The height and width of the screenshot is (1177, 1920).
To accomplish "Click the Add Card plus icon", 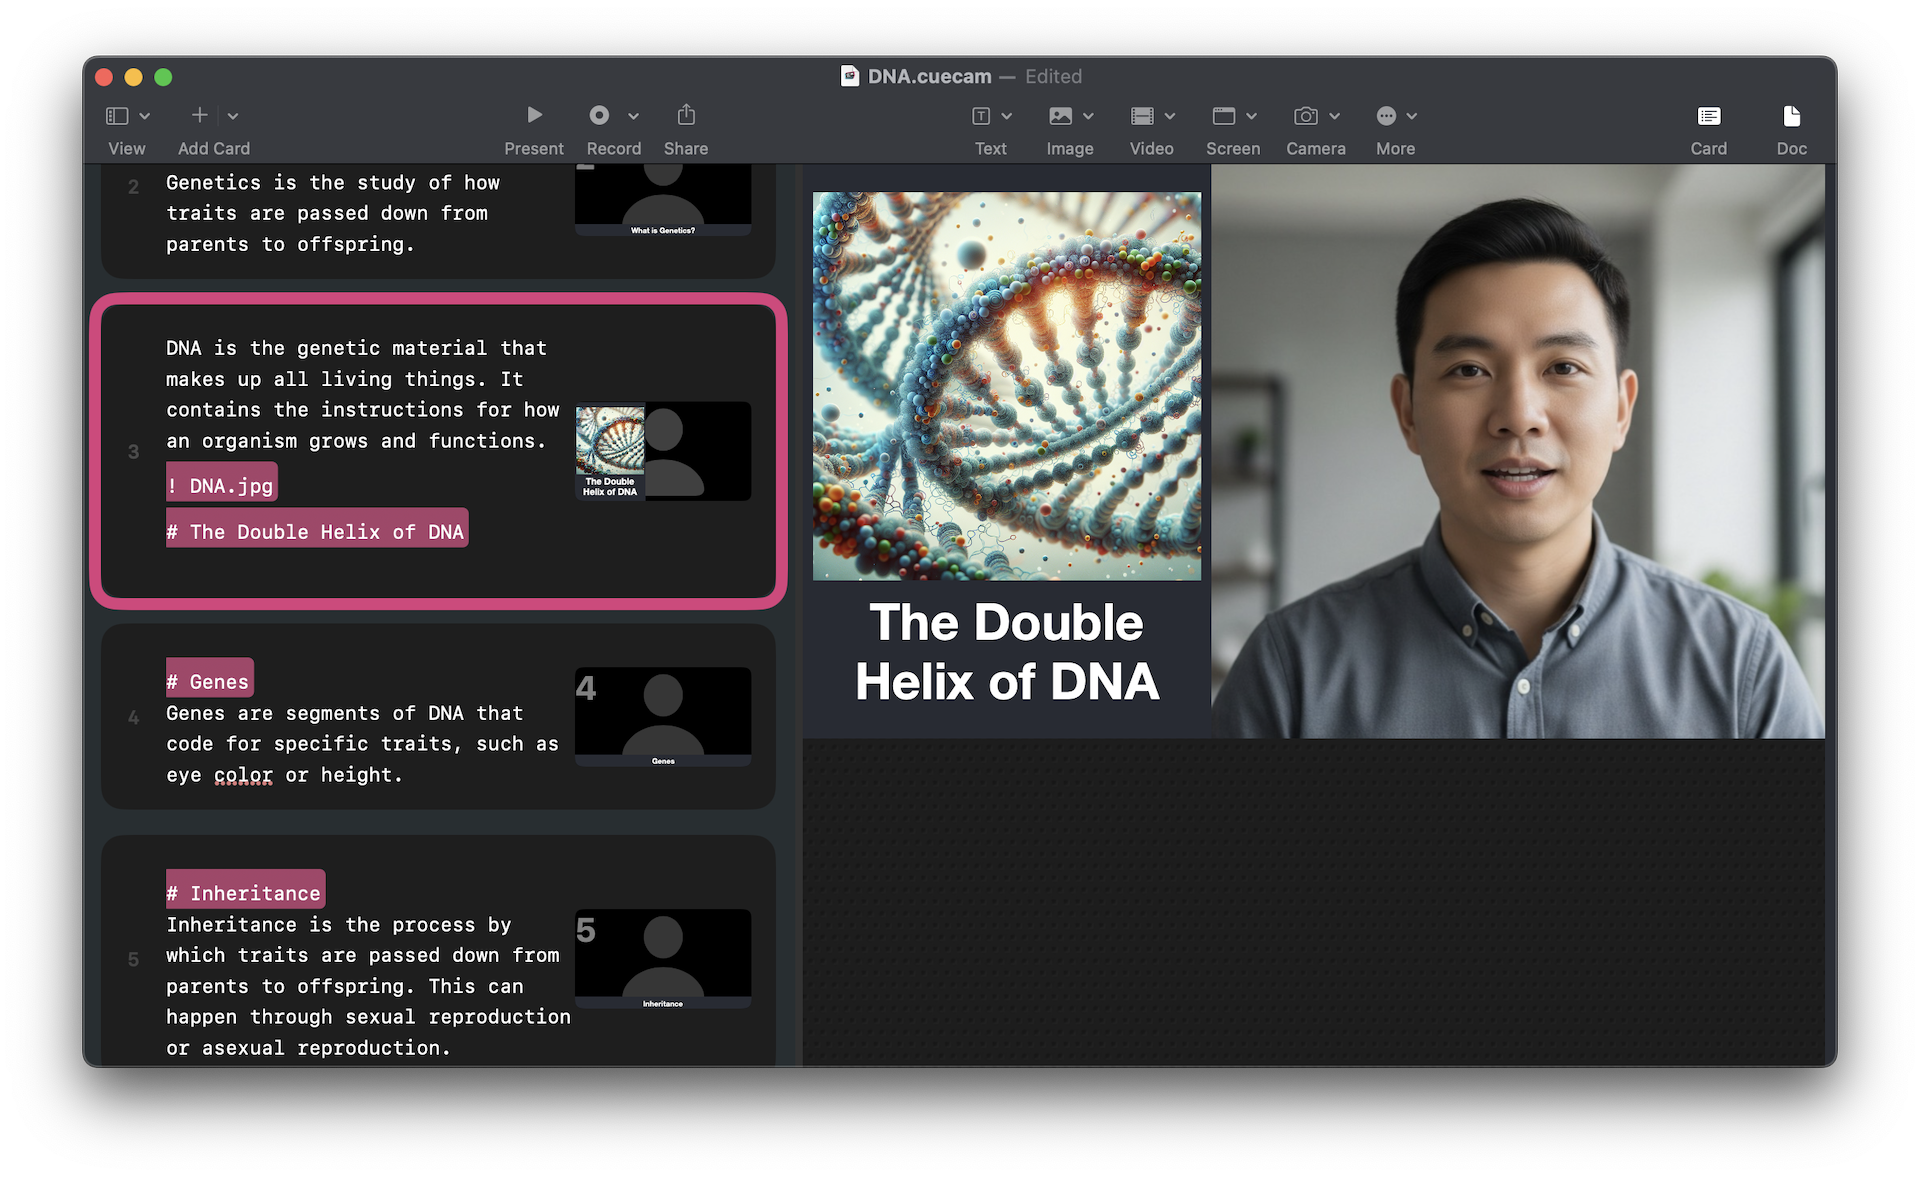I will tap(200, 115).
